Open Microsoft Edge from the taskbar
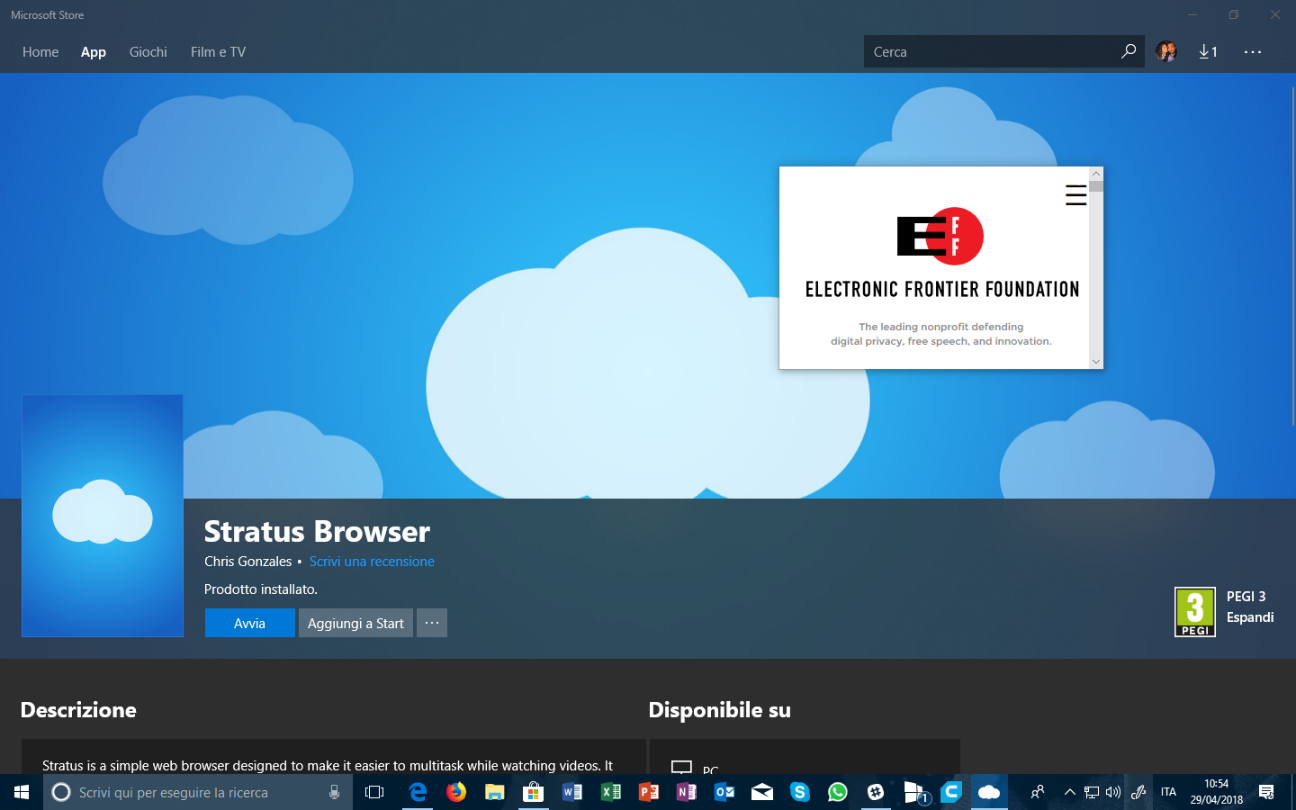 tap(418, 792)
